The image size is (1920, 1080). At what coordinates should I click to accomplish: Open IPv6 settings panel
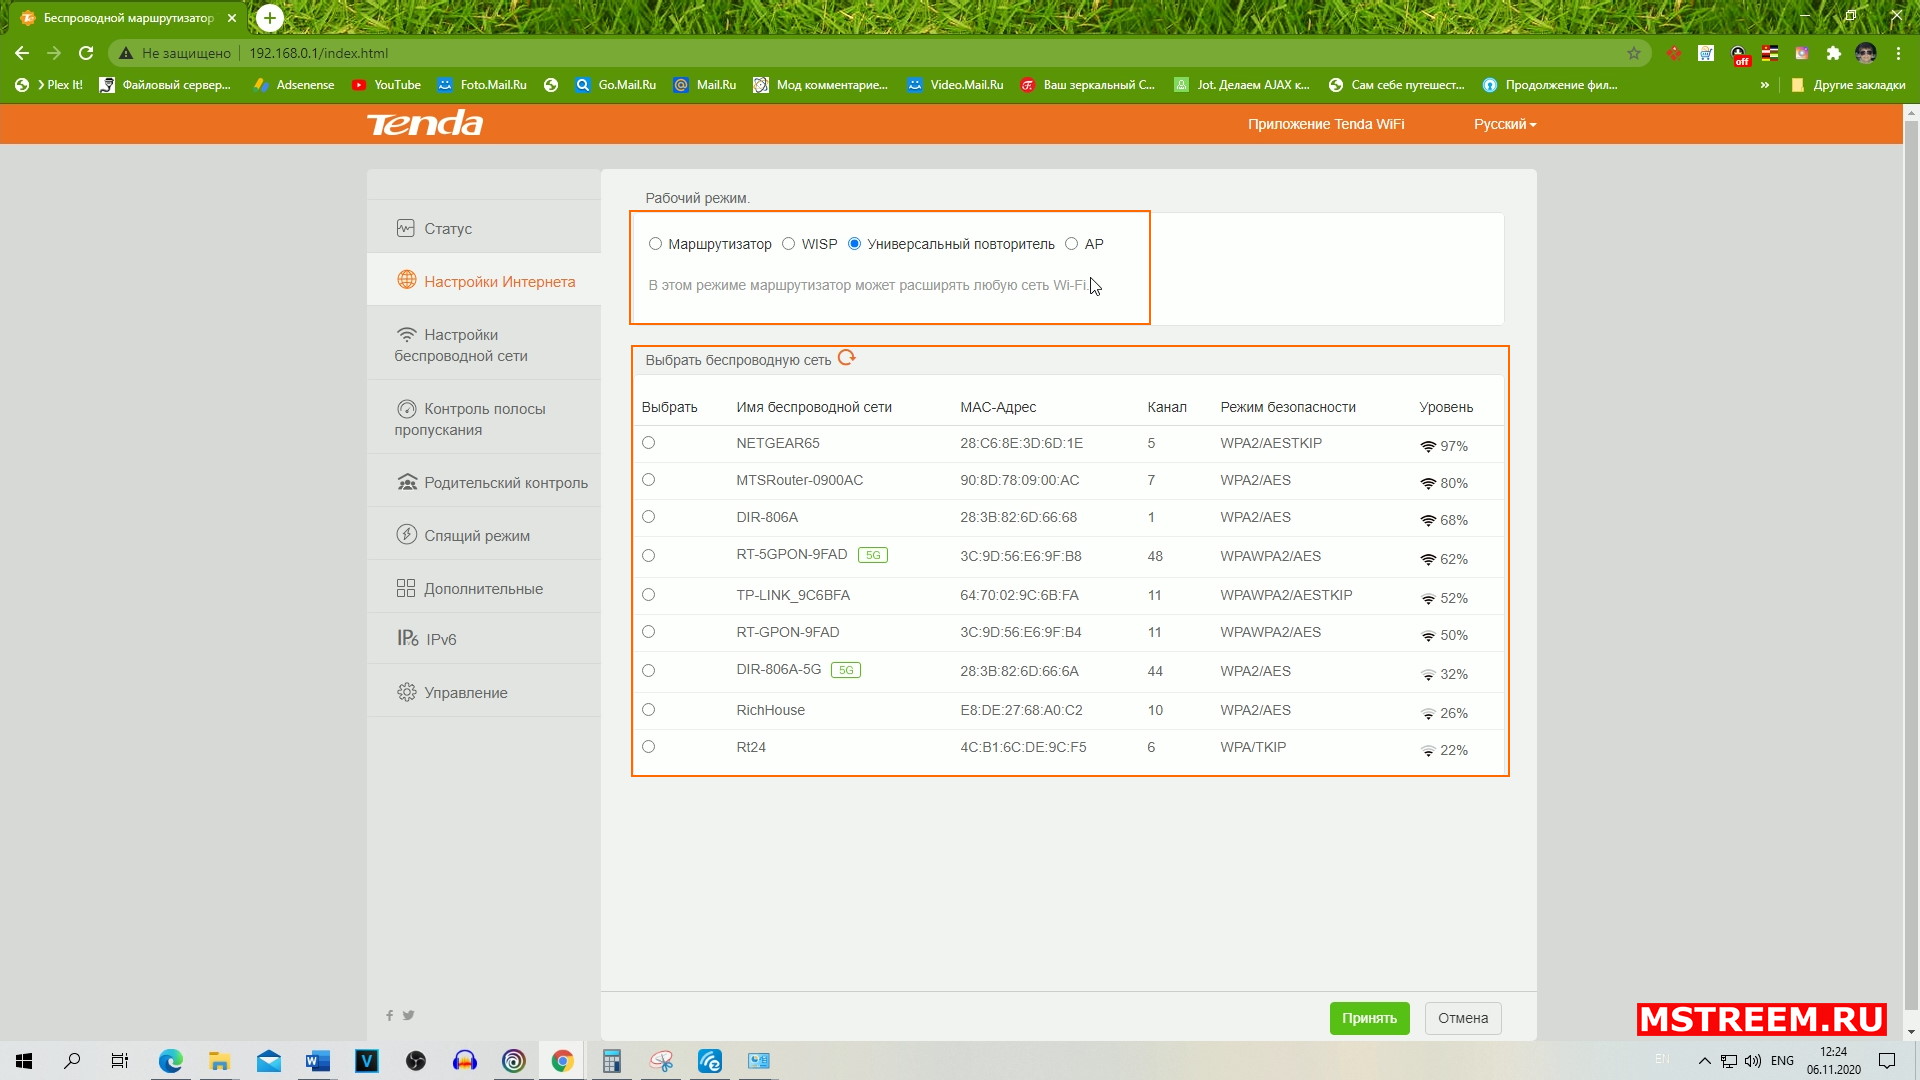[442, 640]
